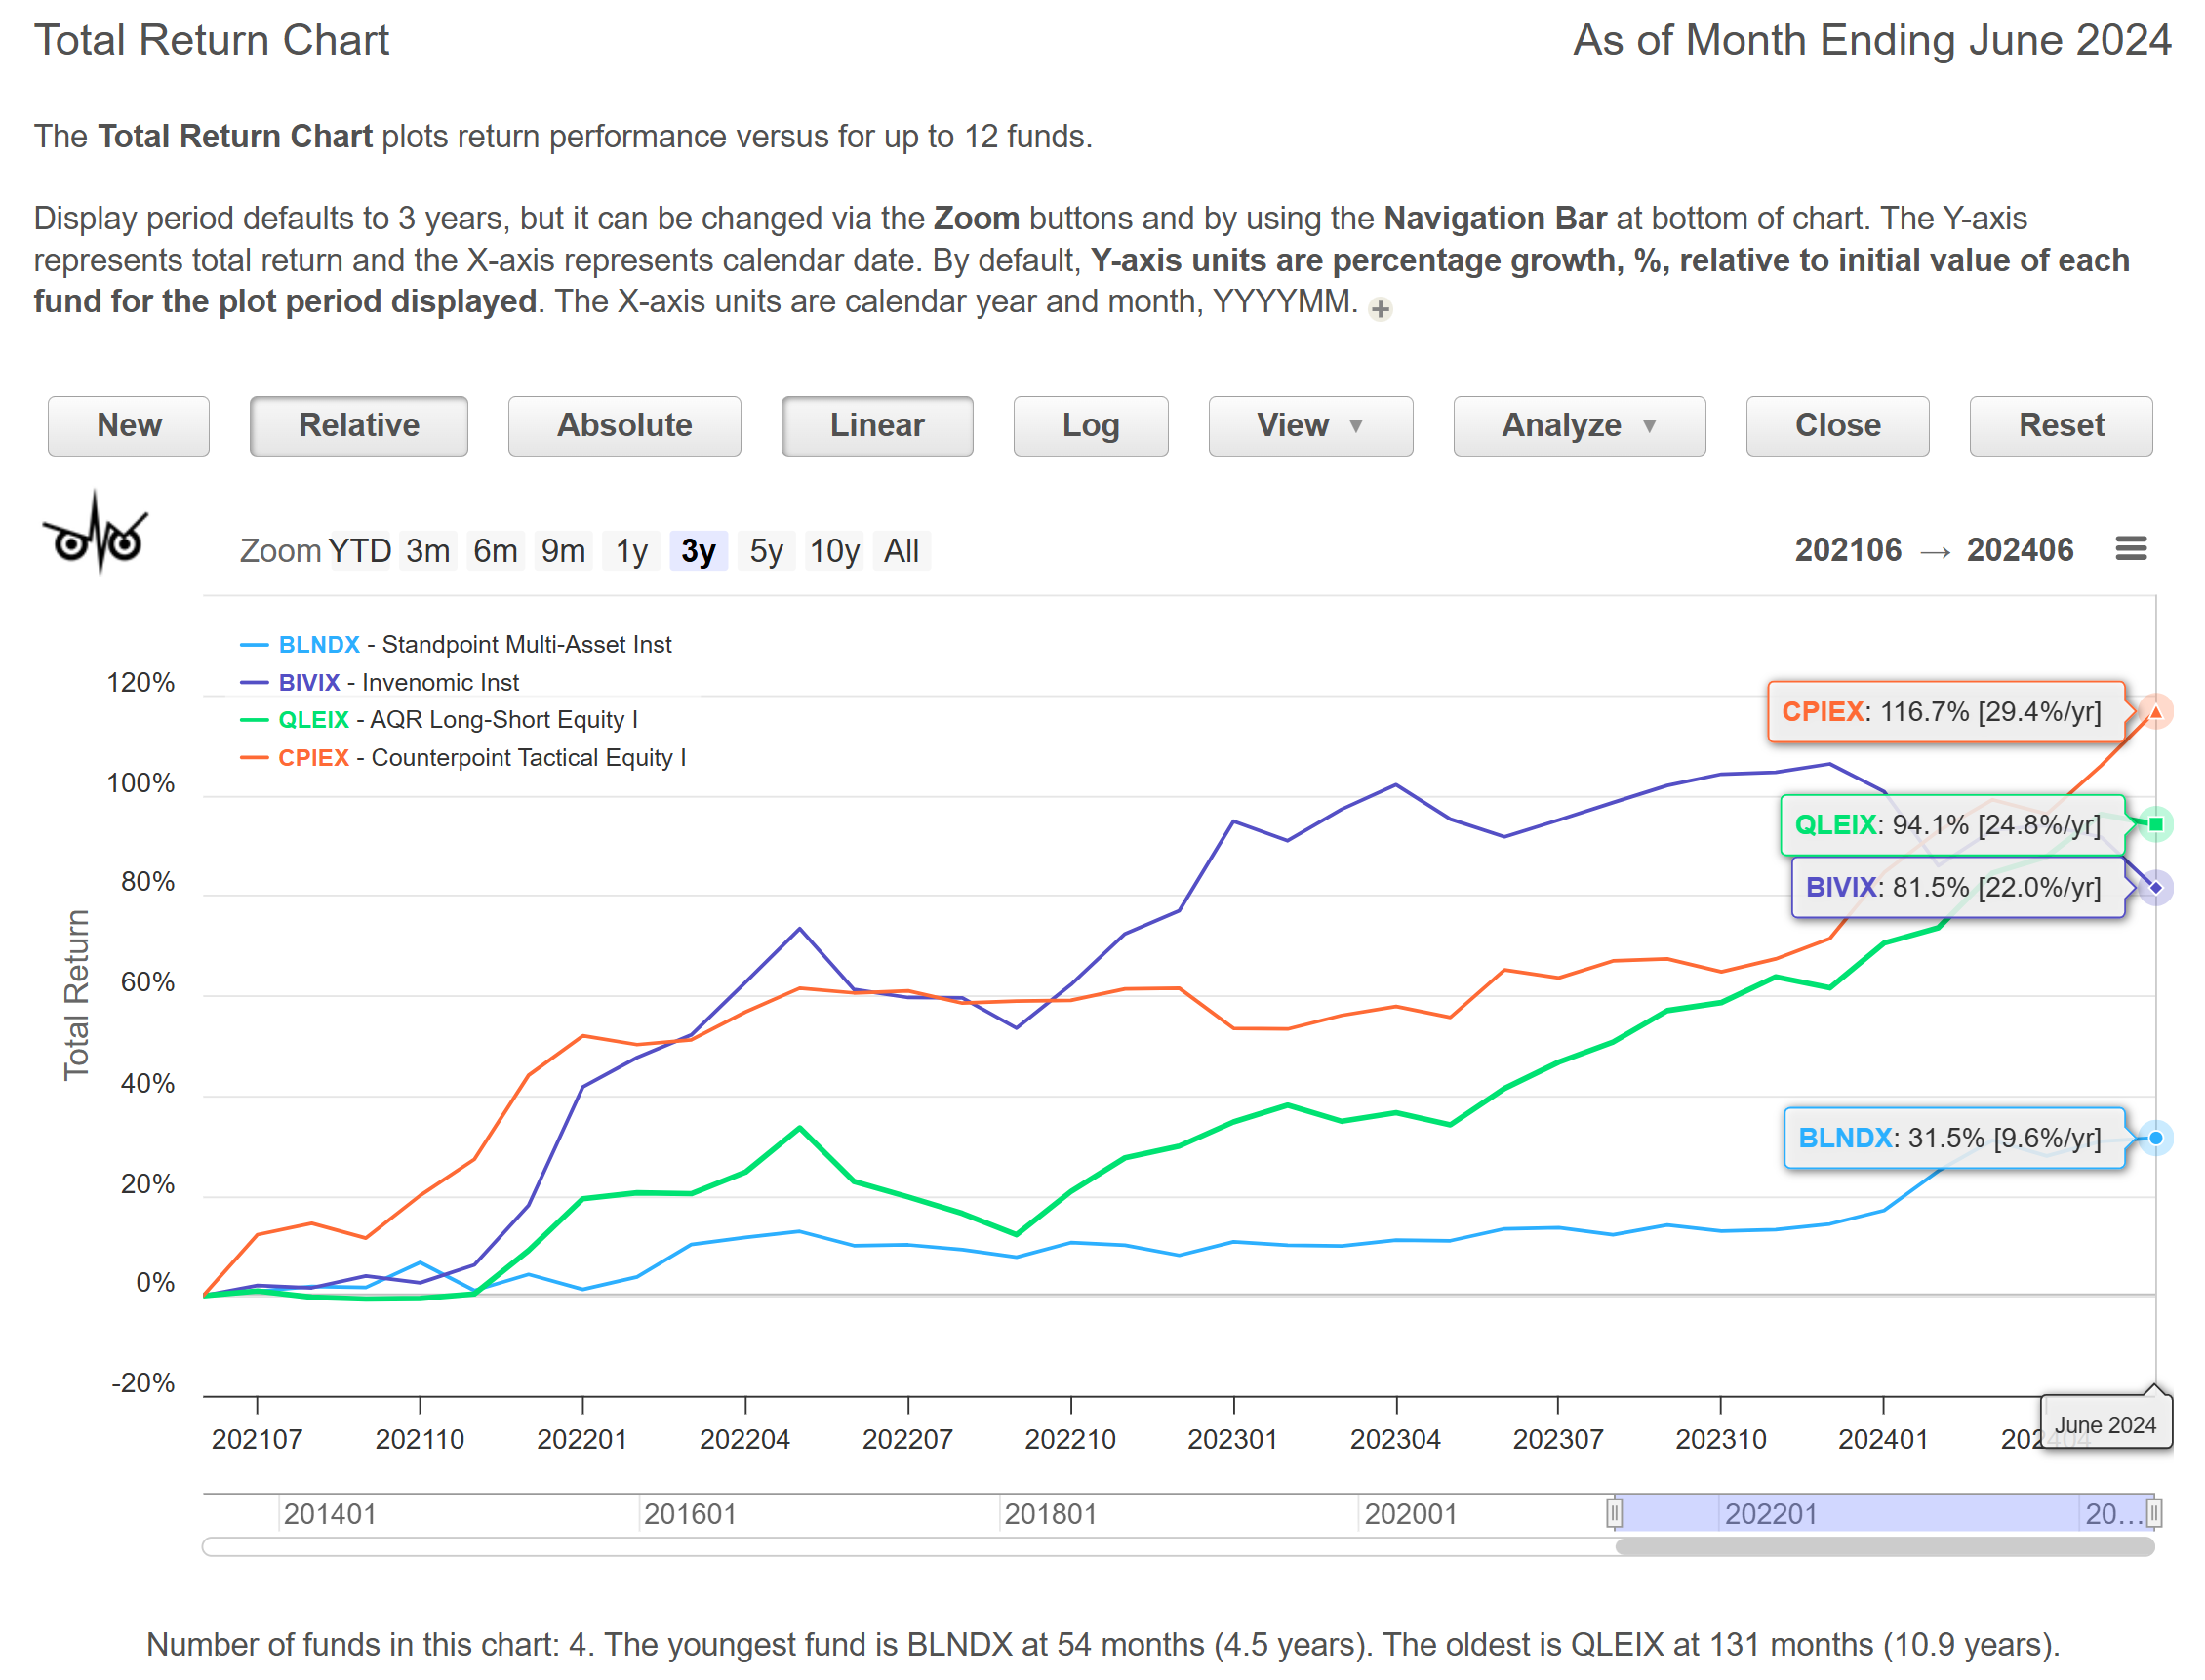Select the 3y zoom option

coord(699,551)
